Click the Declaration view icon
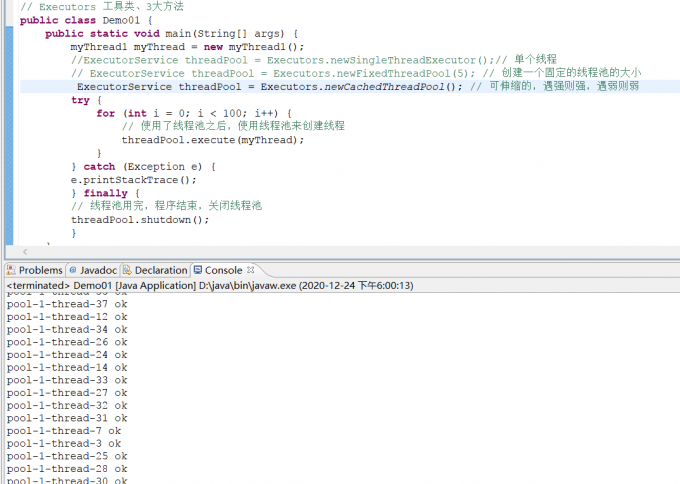This screenshot has height=484, width=680. coord(128,270)
